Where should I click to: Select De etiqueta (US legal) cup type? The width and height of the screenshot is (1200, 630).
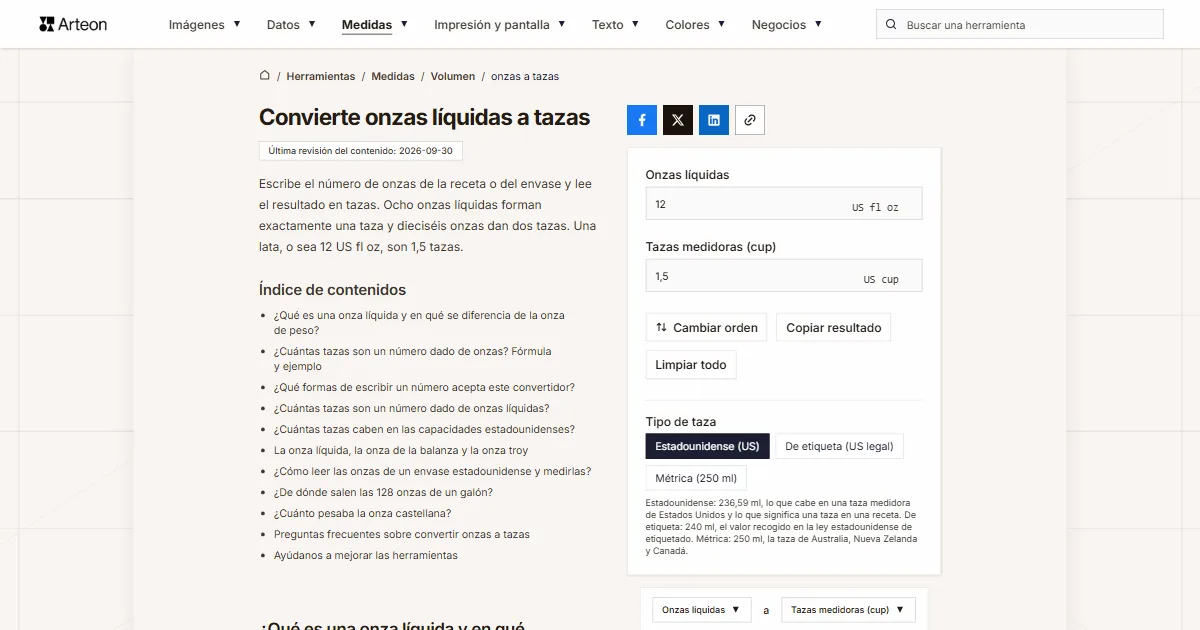[840, 446]
